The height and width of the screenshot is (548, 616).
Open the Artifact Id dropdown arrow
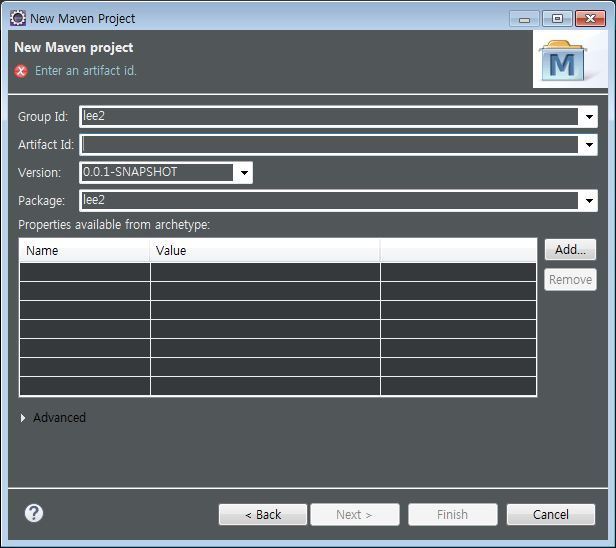(589, 145)
